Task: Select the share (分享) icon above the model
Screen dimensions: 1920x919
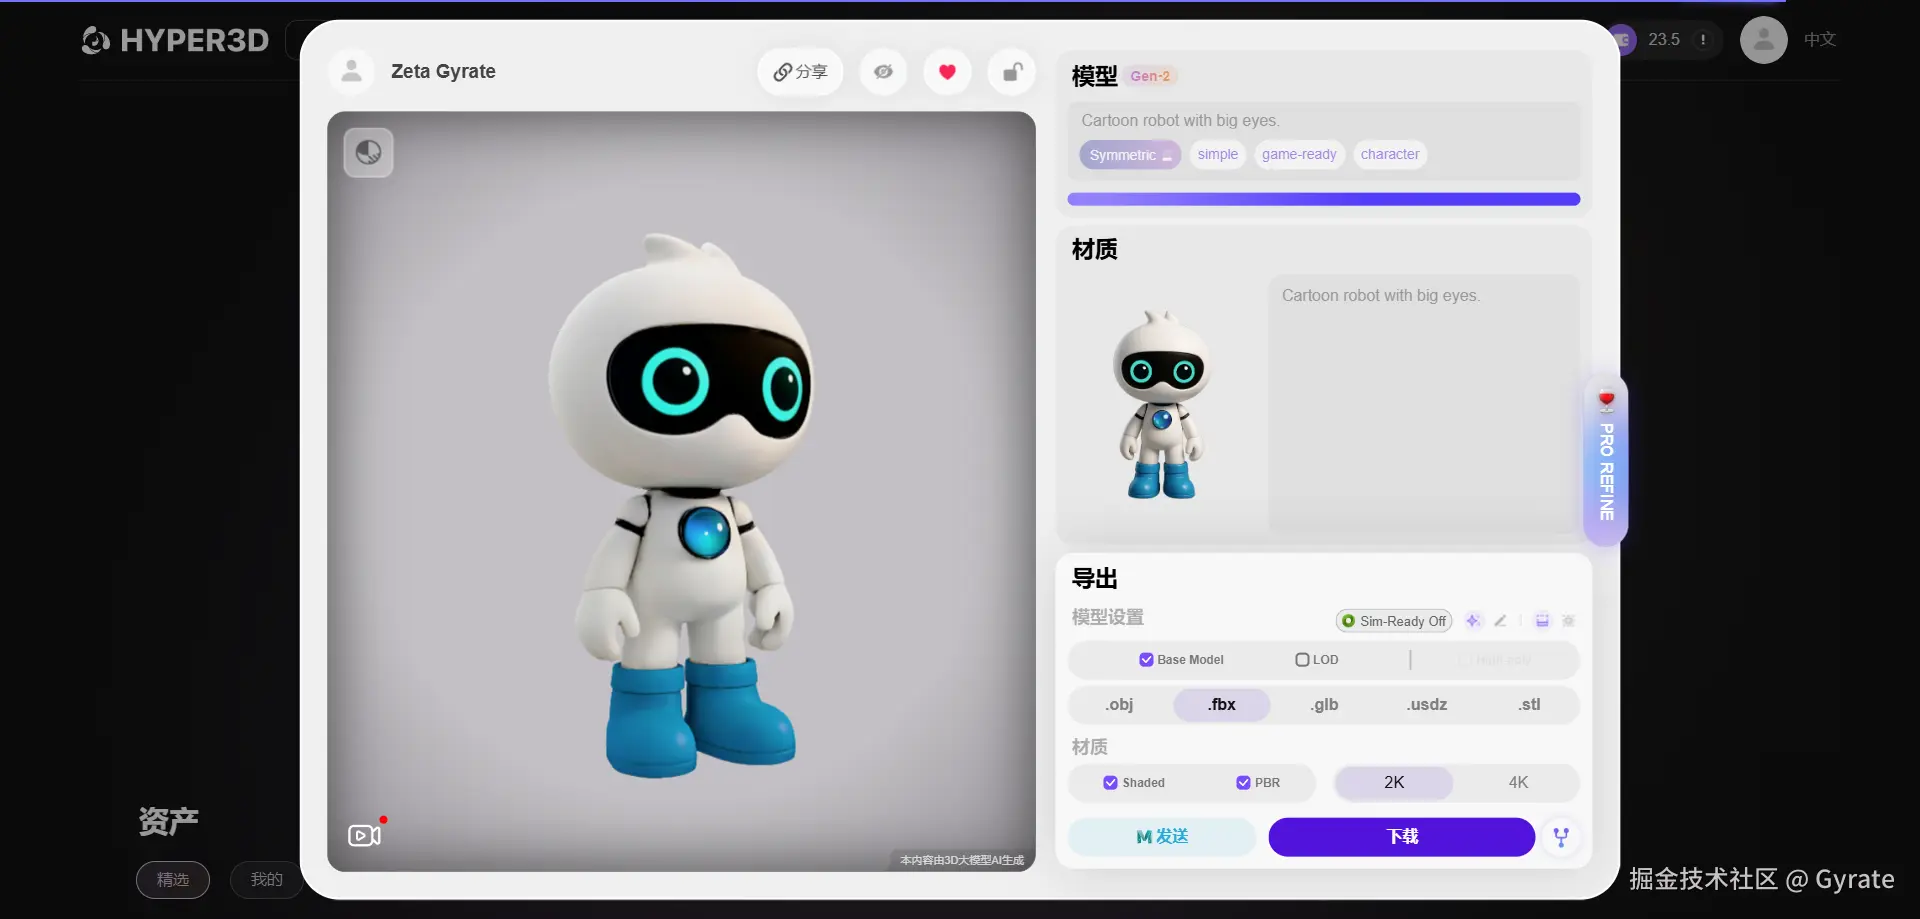Action: pyautogui.click(x=799, y=71)
